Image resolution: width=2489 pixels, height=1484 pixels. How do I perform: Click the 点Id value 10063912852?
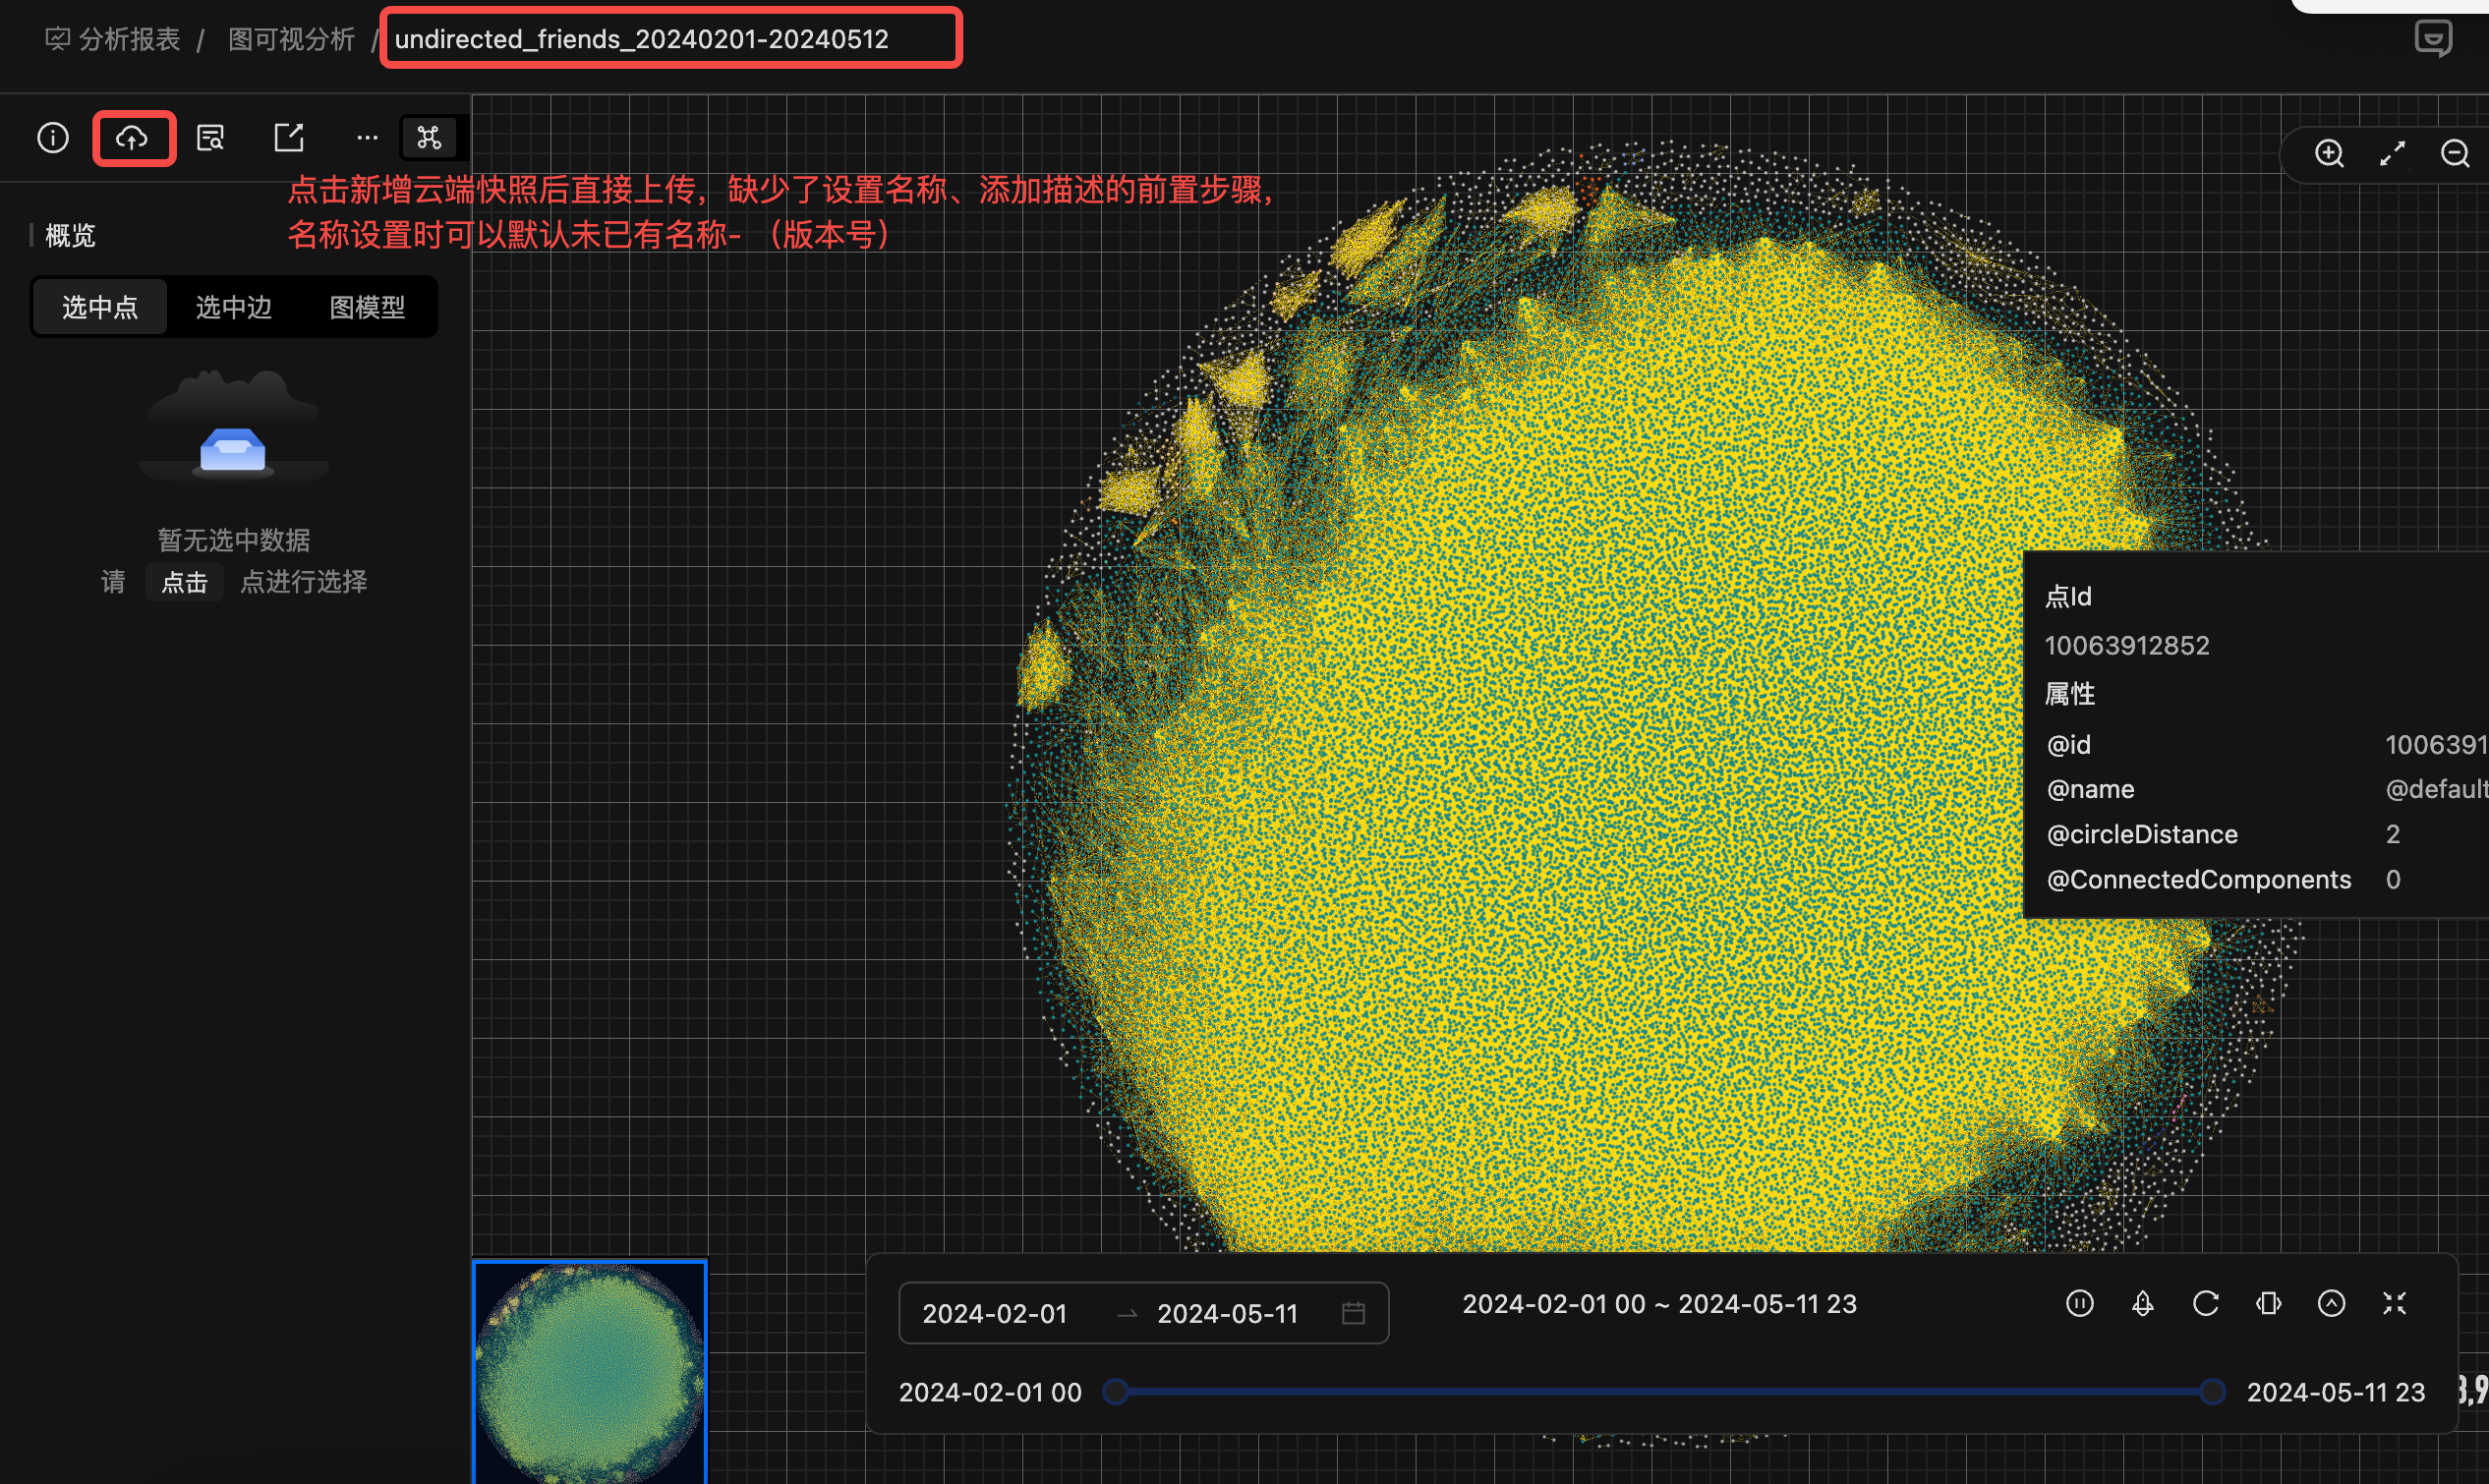click(2127, 645)
